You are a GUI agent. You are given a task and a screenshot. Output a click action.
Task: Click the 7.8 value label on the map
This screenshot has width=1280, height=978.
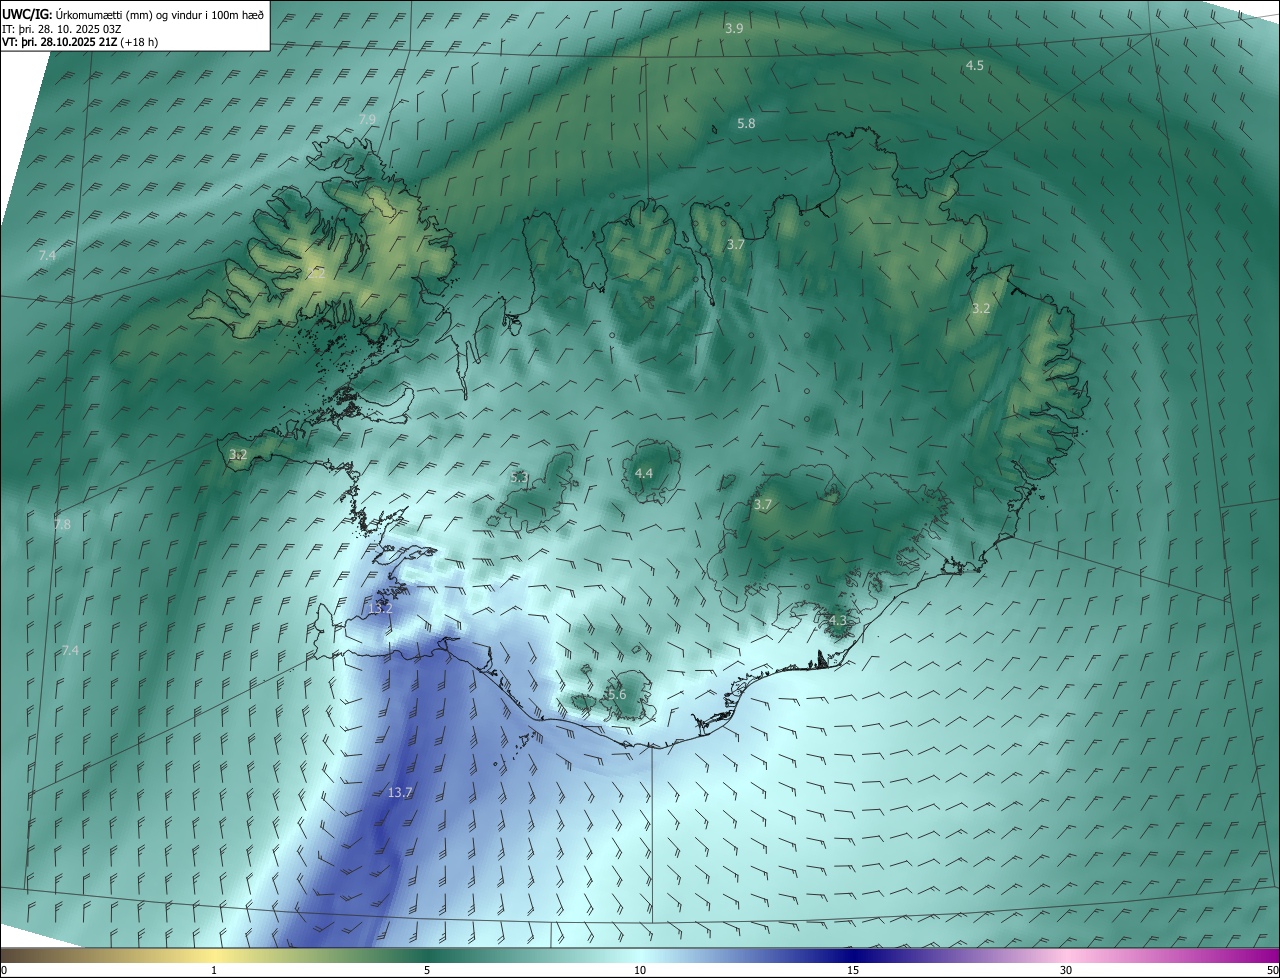62,524
